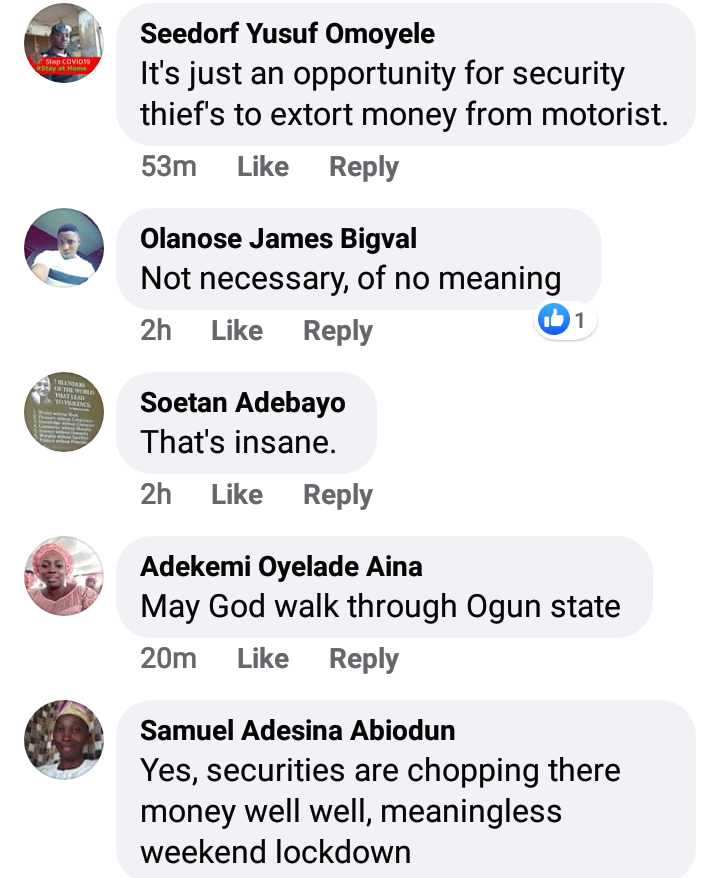Image resolution: width=717 pixels, height=878 pixels.
Task: Open Soetan Adebayo's profile picture
Action: [x=64, y=412]
